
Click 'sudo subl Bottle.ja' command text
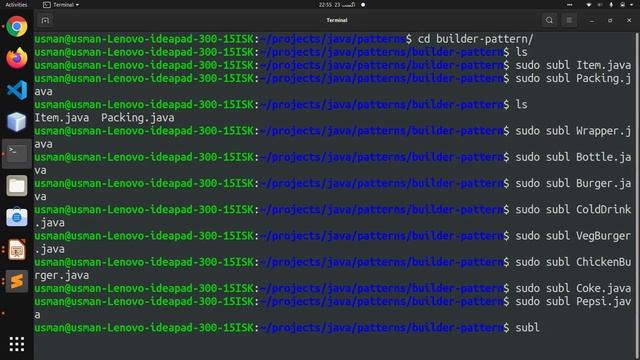573,157
